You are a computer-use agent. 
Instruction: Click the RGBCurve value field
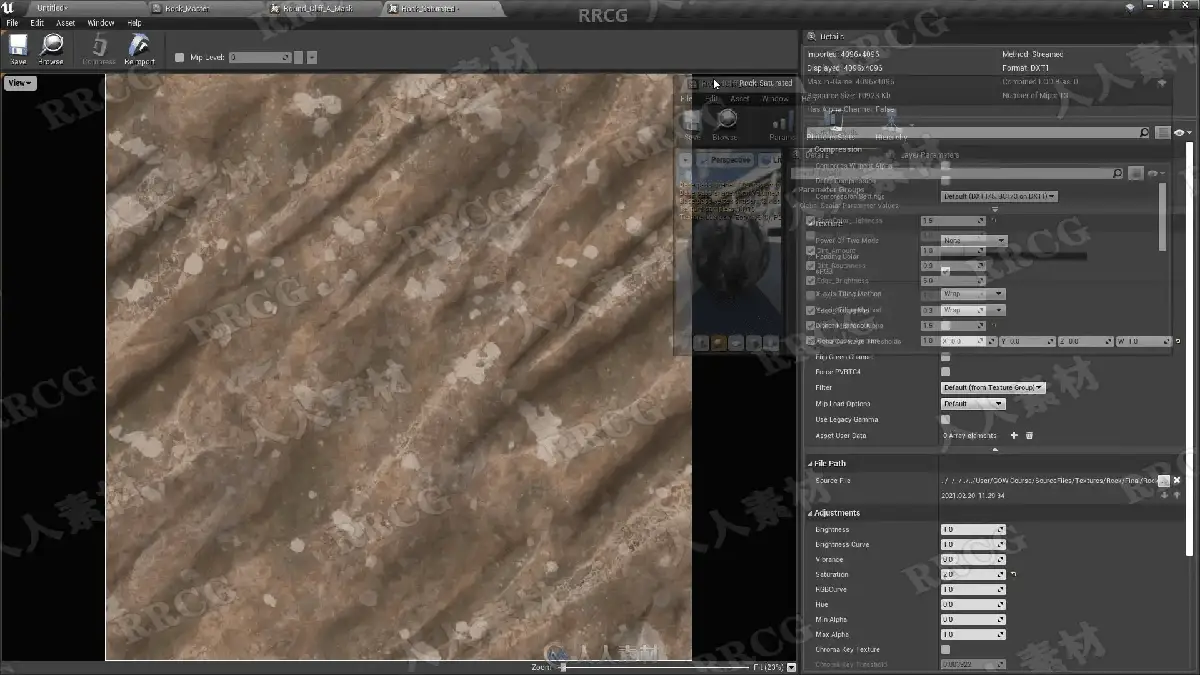(973, 590)
